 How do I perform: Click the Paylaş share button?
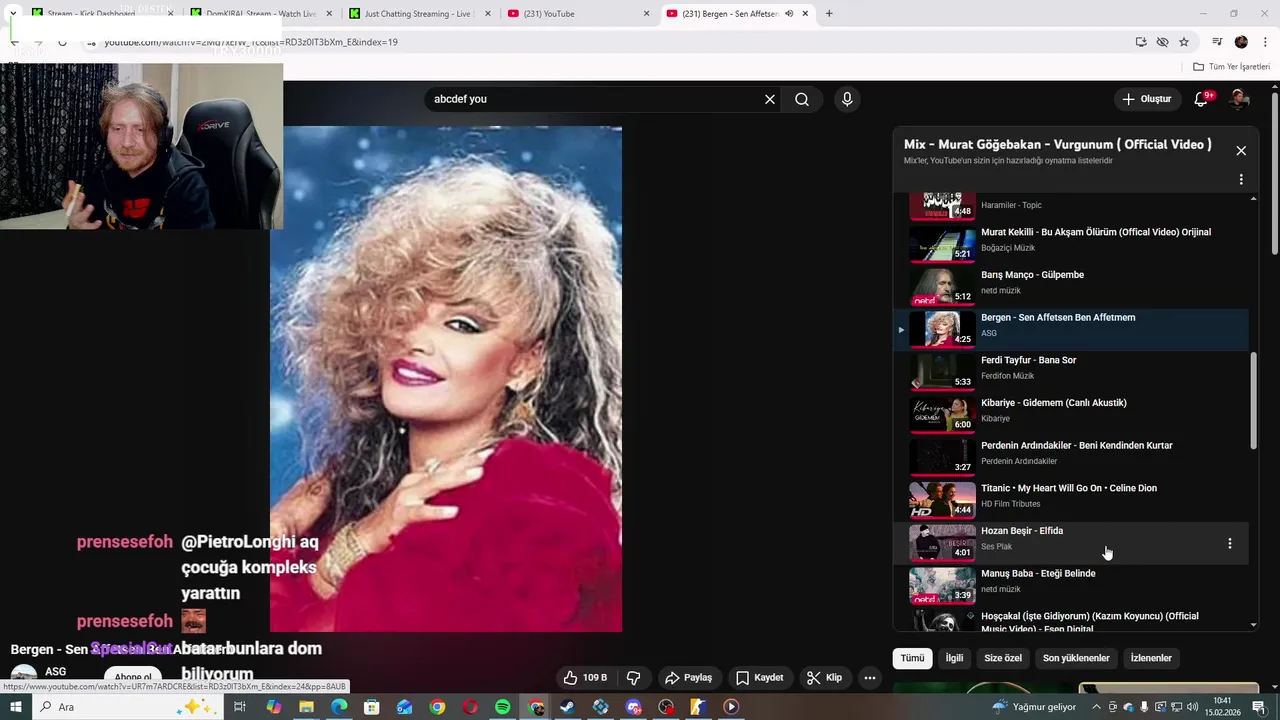coord(689,677)
